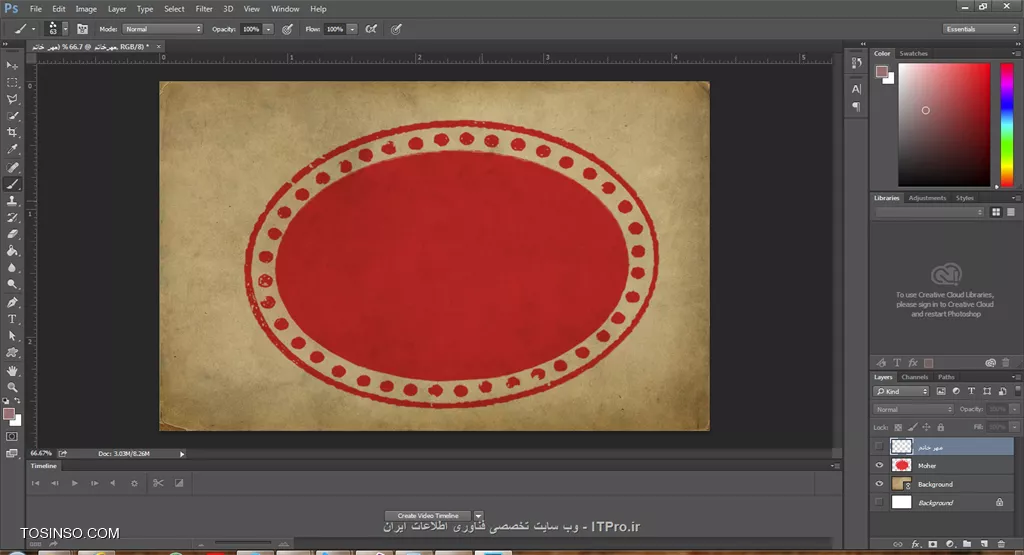This screenshot has height=555, width=1024.
Task: Switch to the Channels tab
Action: 914,377
